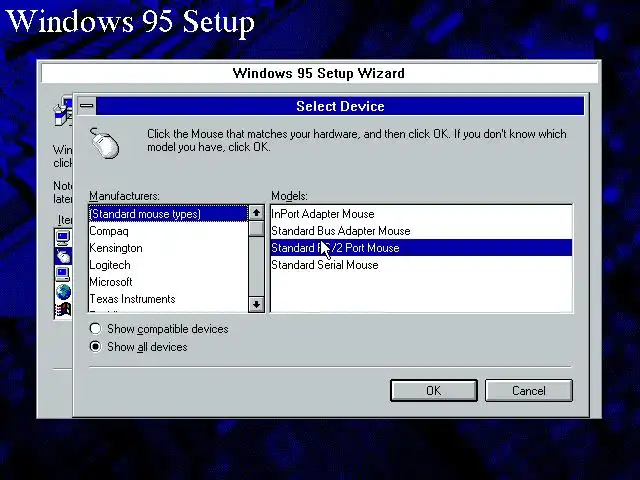Pick Standard Serial Mouse model
The width and height of the screenshot is (640, 480).
pyautogui.click(x=421, y=265)
